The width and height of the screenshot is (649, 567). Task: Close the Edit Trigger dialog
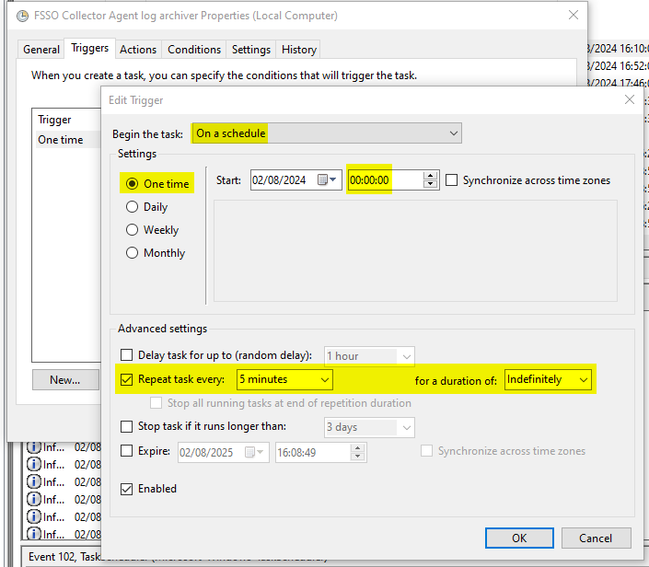pyautogui.click(x=630, y=99)
